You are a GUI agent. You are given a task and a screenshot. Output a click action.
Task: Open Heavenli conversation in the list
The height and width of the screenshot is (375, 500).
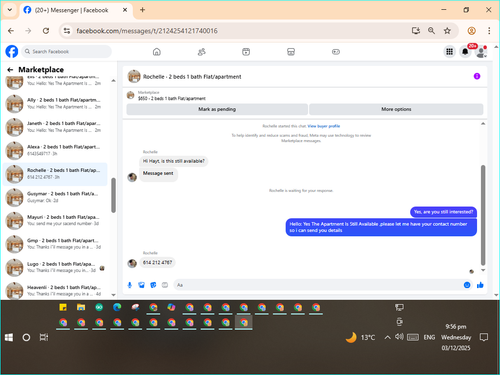point(55,290)
